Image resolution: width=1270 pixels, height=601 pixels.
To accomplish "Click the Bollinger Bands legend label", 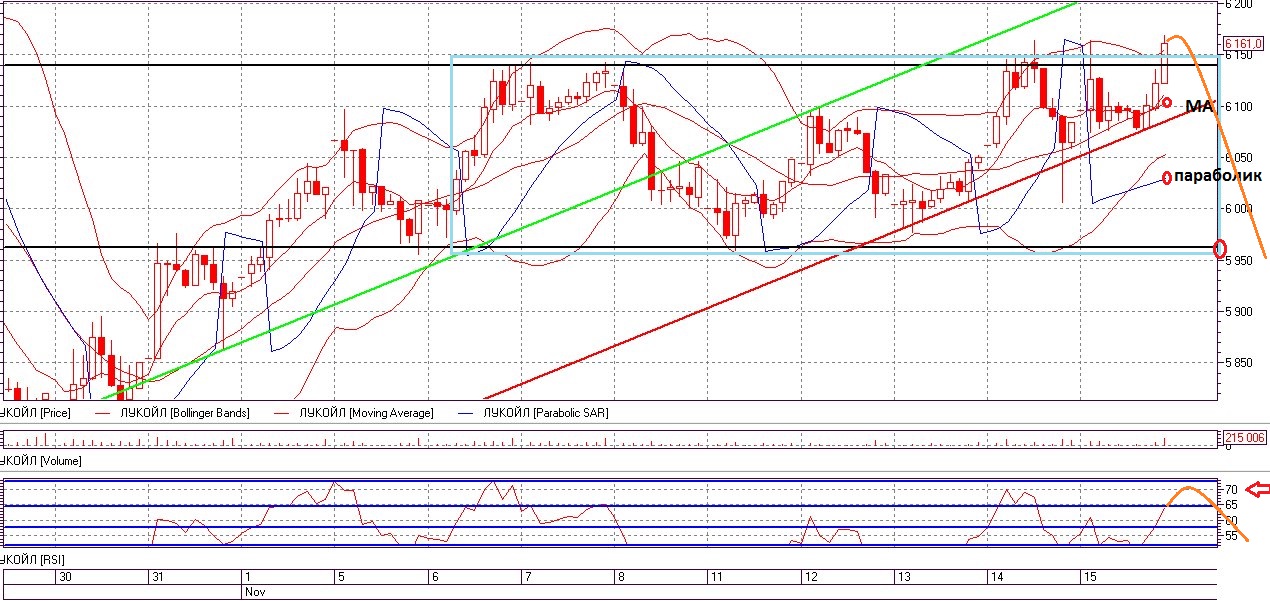I will coord(186,412).
